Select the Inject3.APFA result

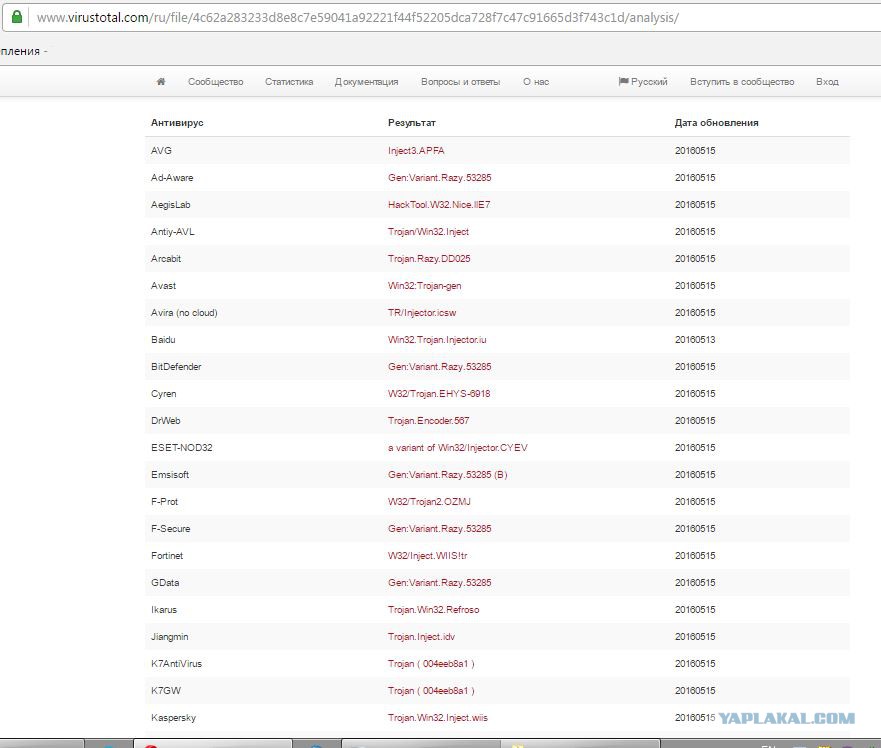coord(416,151)
